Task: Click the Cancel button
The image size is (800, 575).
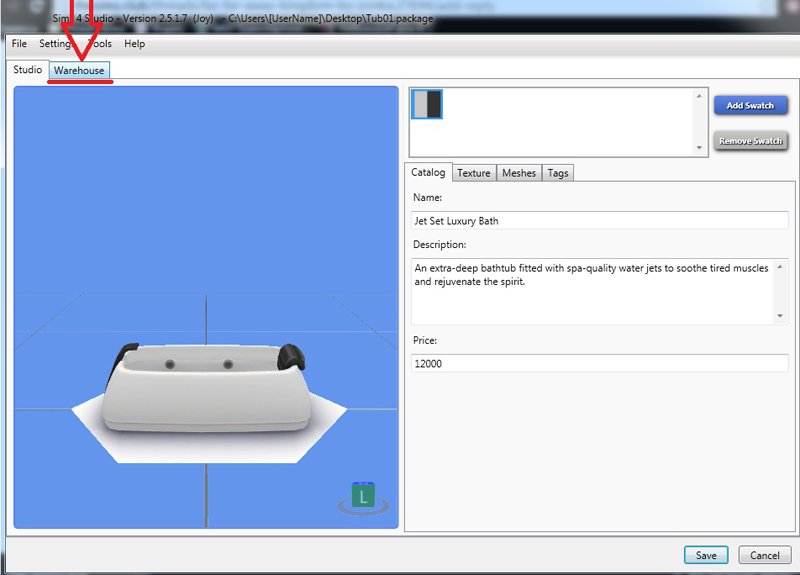Action: [x=764, y=555]
